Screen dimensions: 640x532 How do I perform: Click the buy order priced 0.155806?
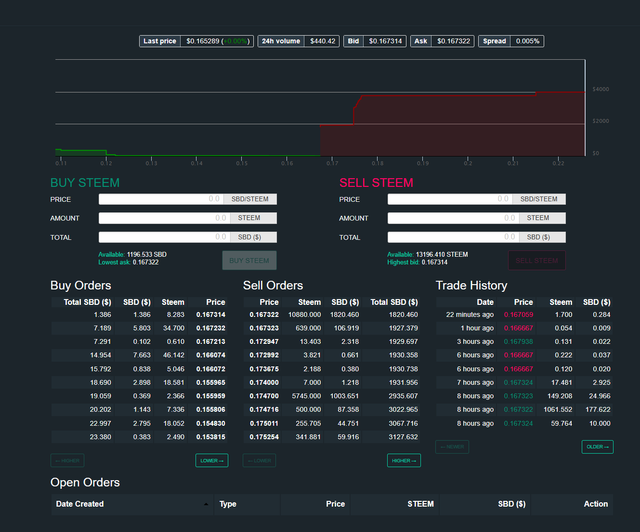pos(139,410)
